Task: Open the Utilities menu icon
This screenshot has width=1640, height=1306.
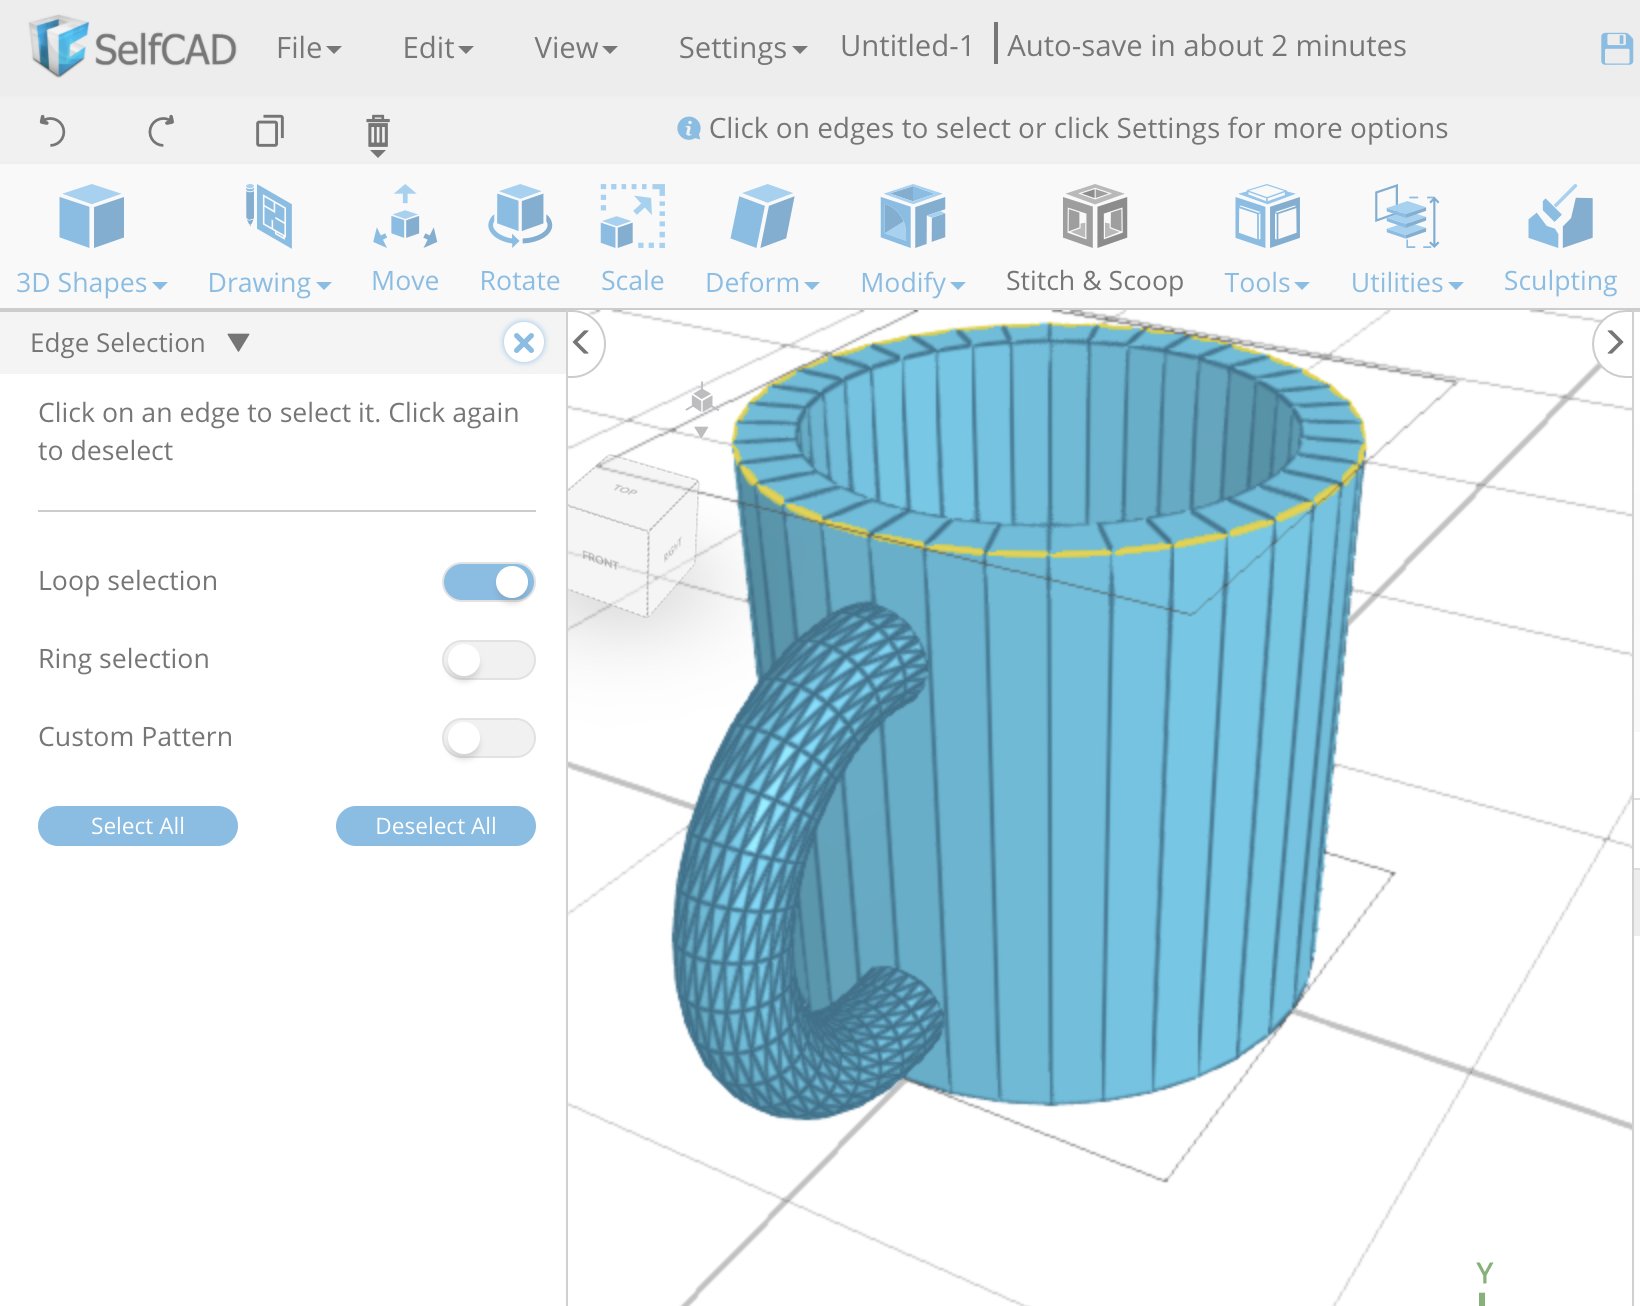Action: [x=1406, y=216]
